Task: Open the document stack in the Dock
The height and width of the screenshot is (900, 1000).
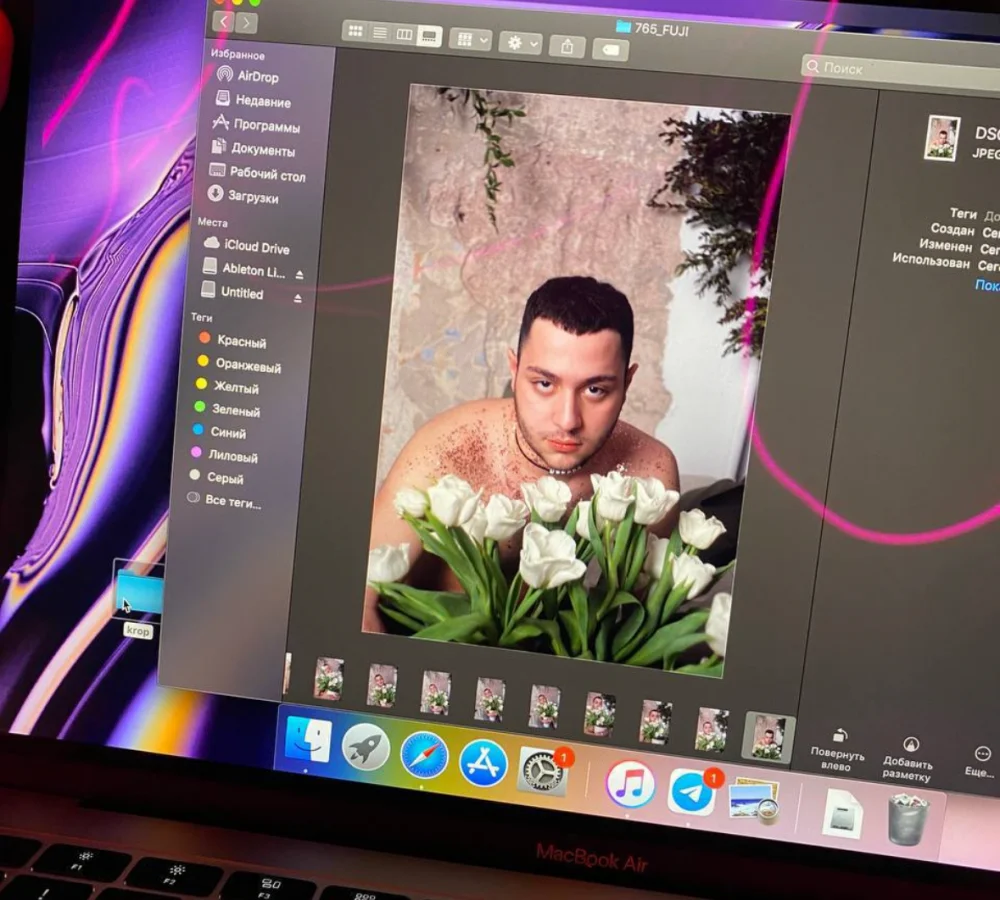Action: click(842, 813)
